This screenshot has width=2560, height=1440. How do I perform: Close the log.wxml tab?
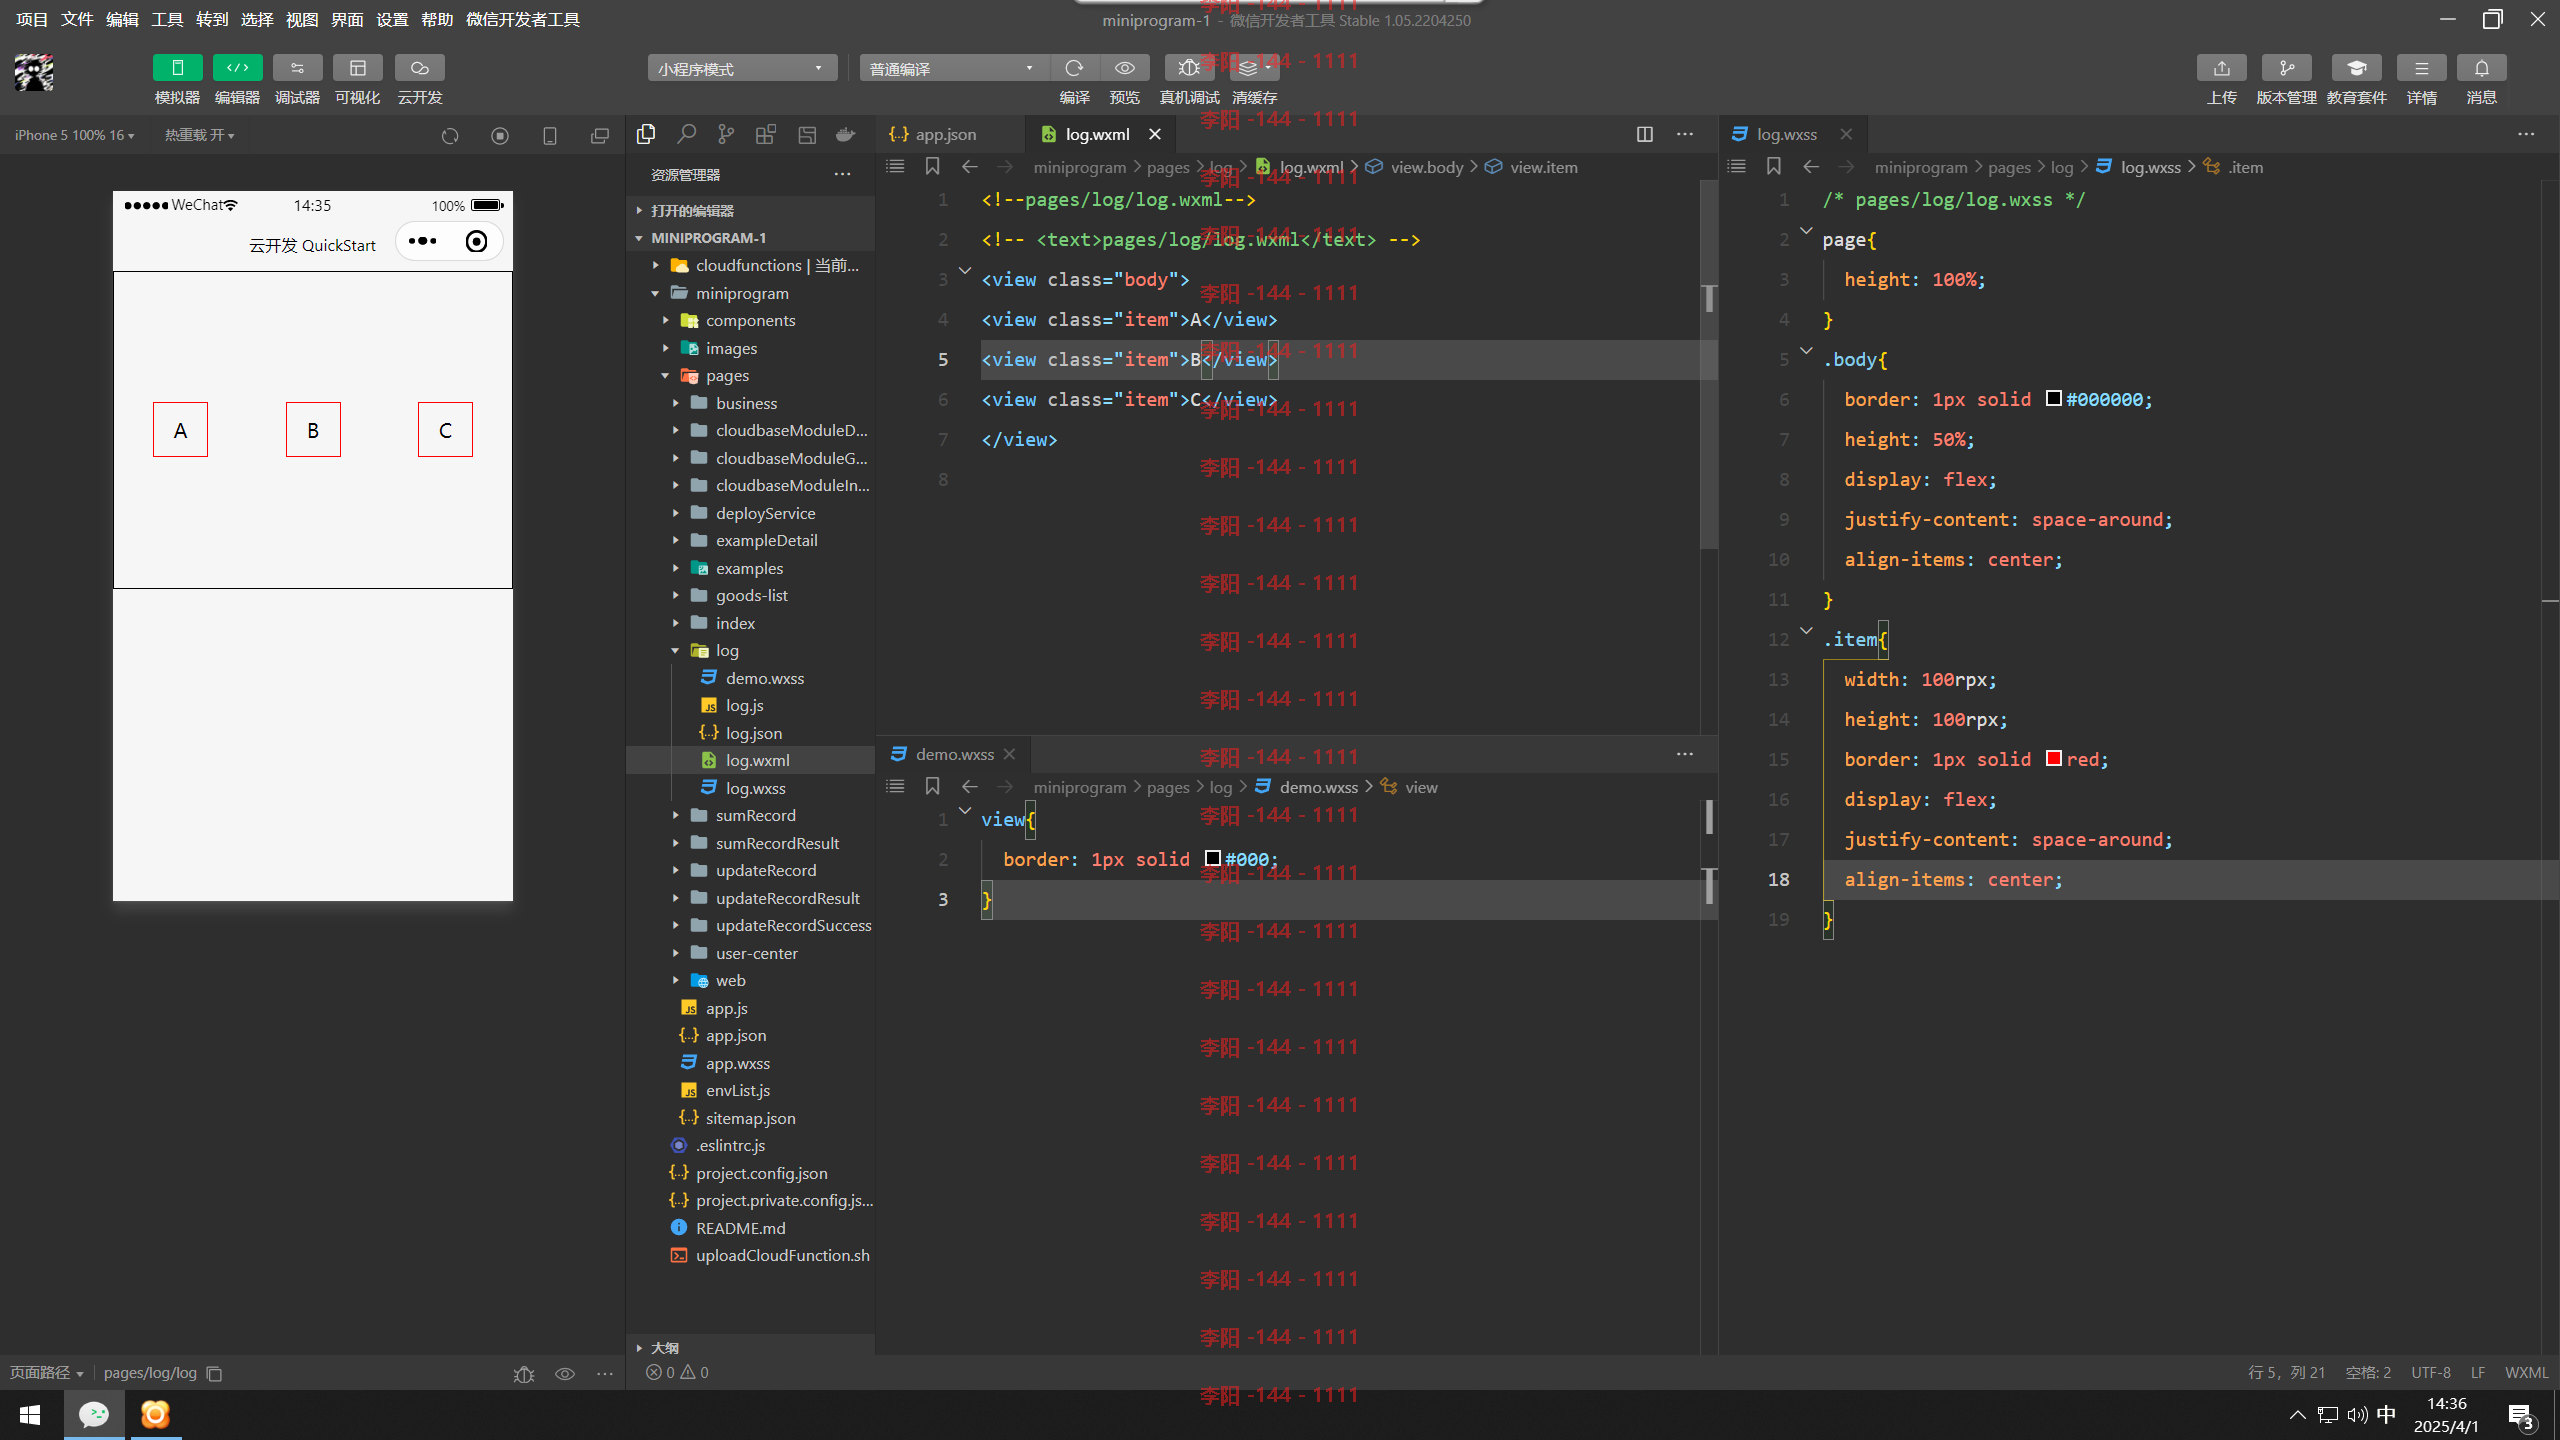(x=1155, y=134)
